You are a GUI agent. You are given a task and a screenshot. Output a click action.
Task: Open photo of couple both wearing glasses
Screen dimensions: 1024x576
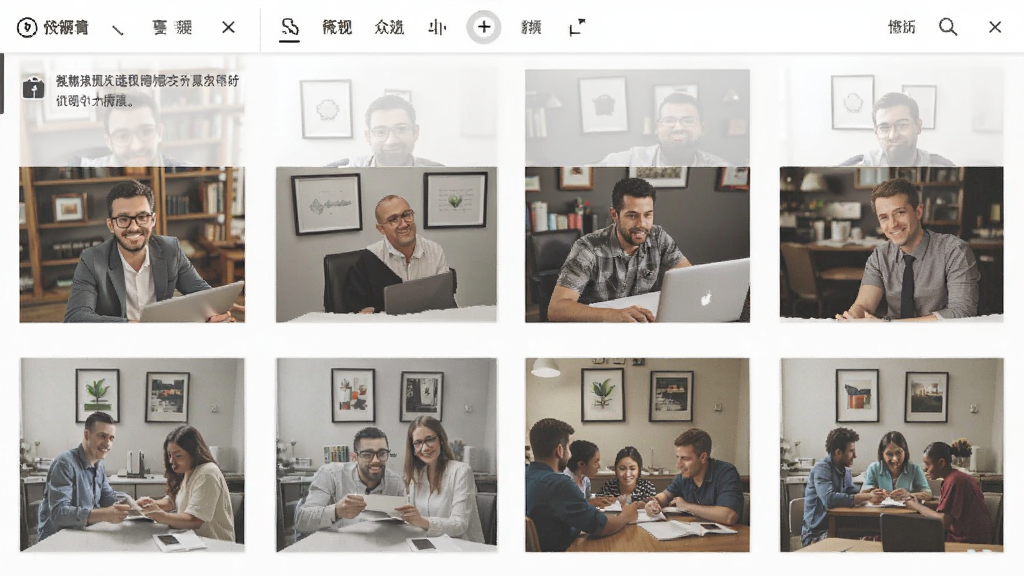(386, 455)
